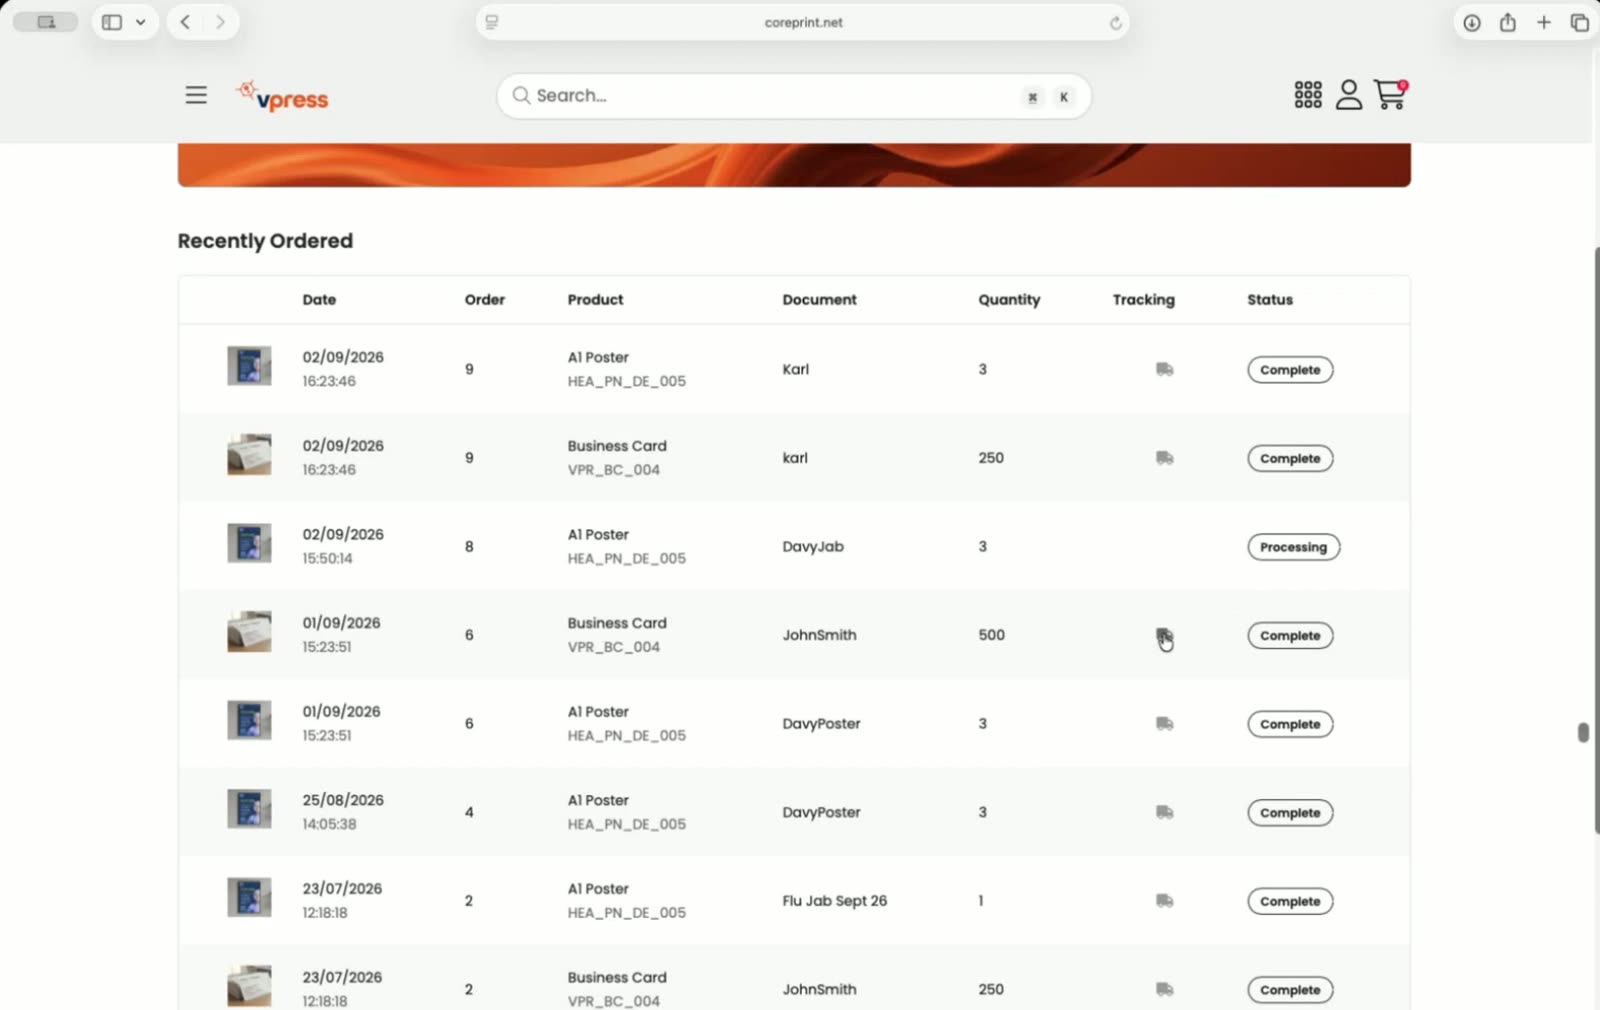Click the coreprint.net address bar
1600x1010 pixels.
point(803,22)
